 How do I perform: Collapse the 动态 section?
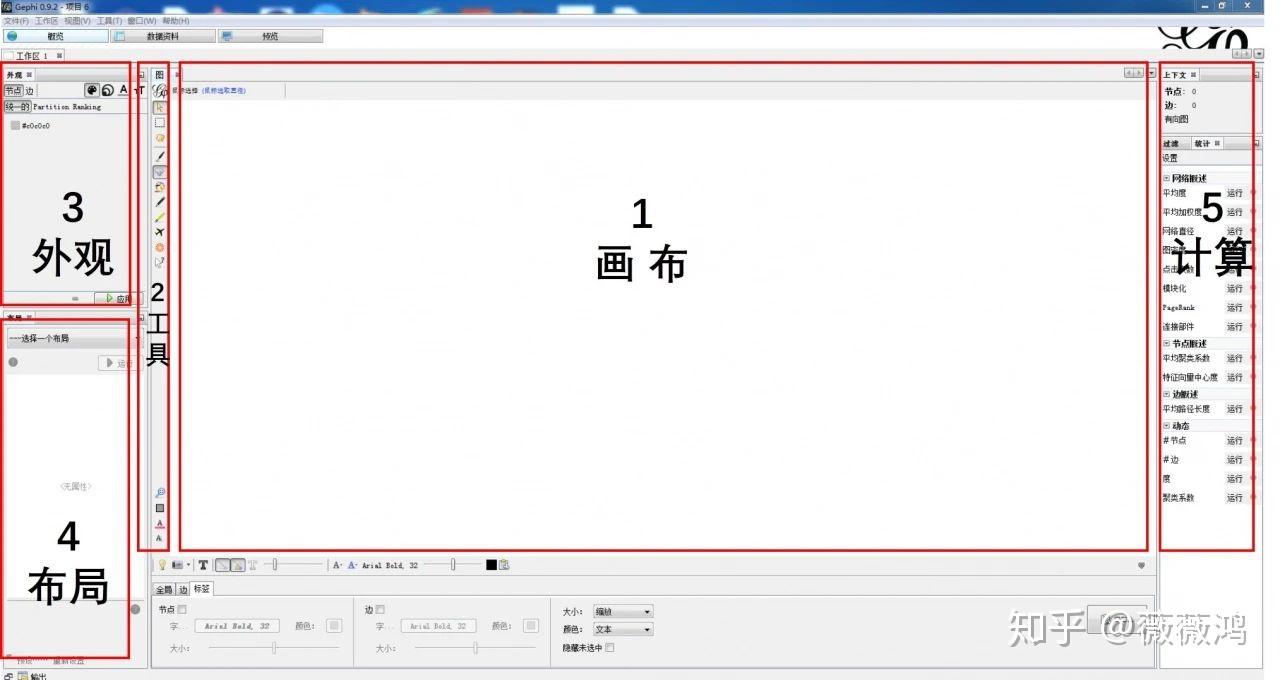pyautogui.click(x=1166, y=426)
